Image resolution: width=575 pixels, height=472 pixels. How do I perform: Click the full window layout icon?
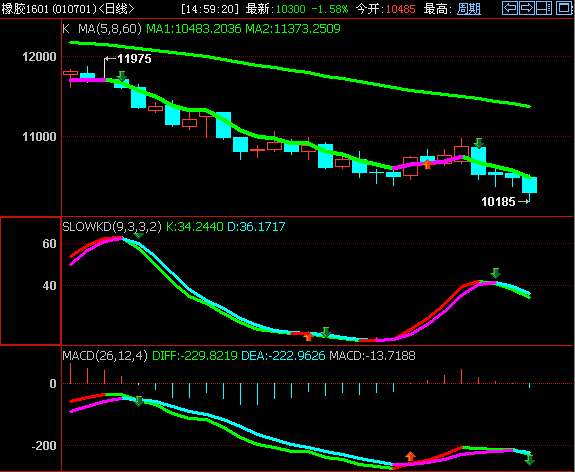564,8
